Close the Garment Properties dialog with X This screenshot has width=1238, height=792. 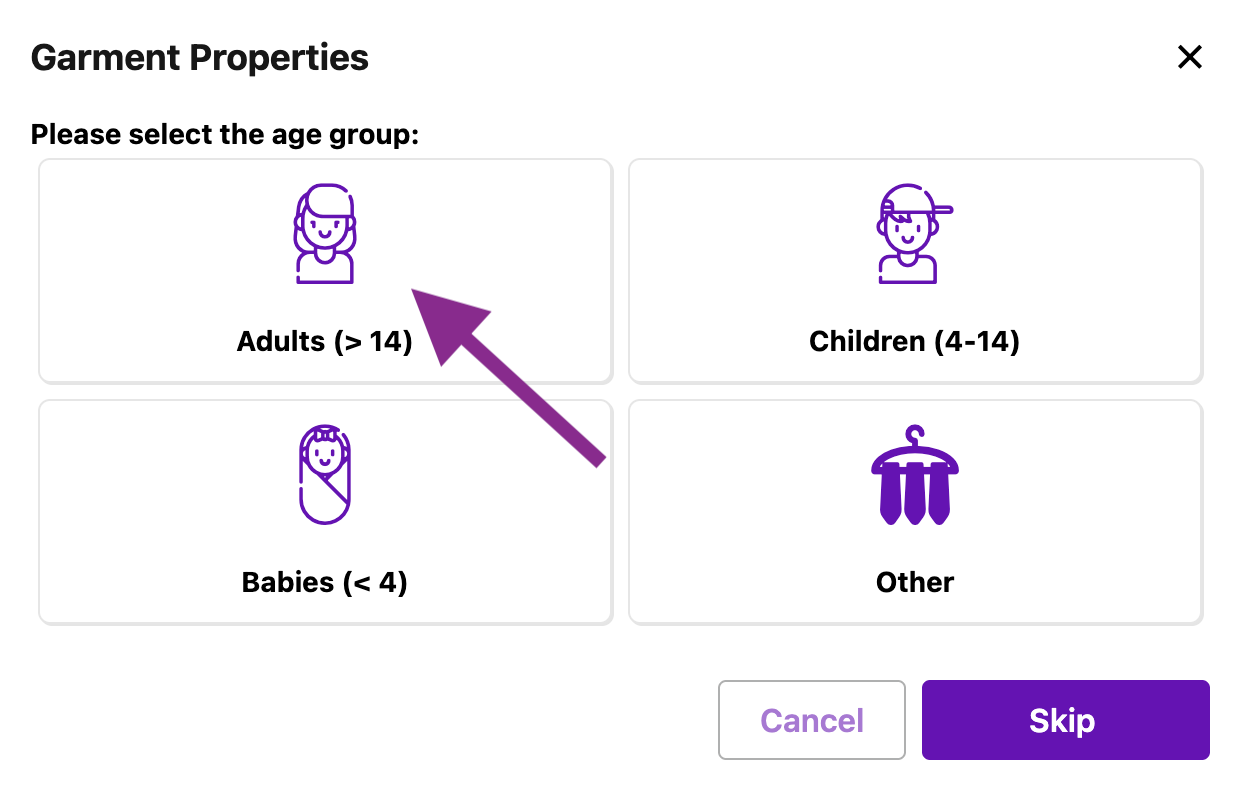[x=1189, y=57]
